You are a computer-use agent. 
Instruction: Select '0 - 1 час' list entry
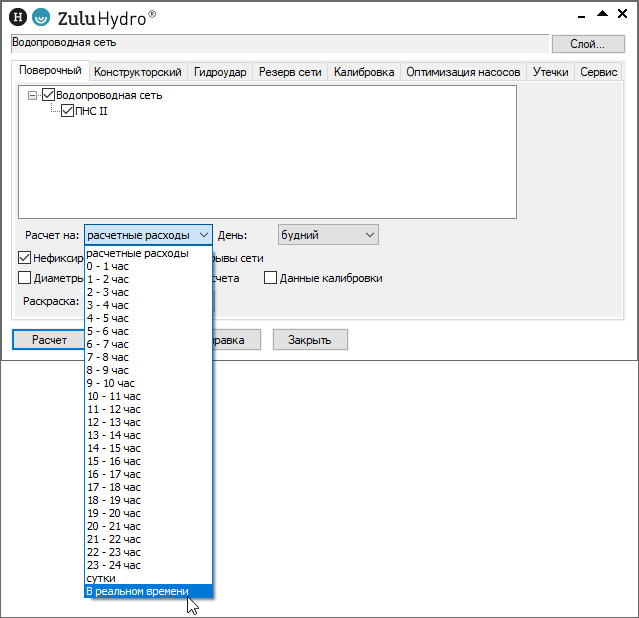108,266
